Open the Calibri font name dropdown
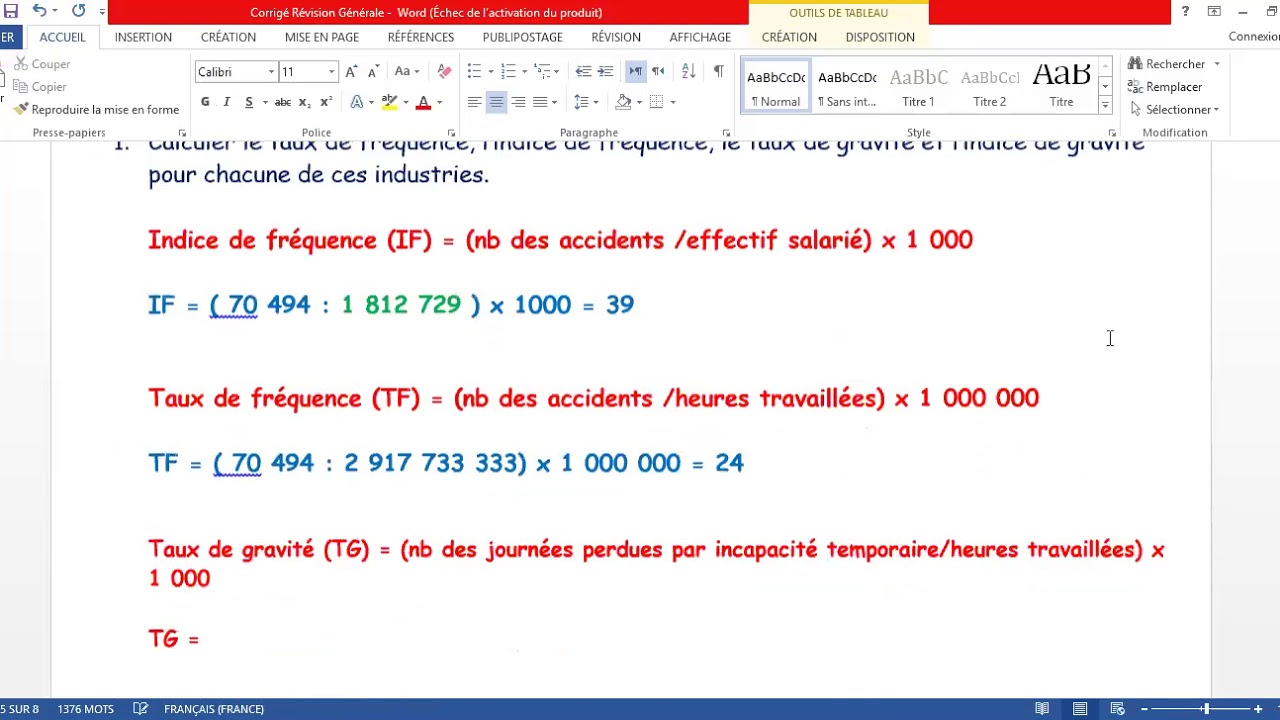The image size is (1280, 720). [271, 72]
